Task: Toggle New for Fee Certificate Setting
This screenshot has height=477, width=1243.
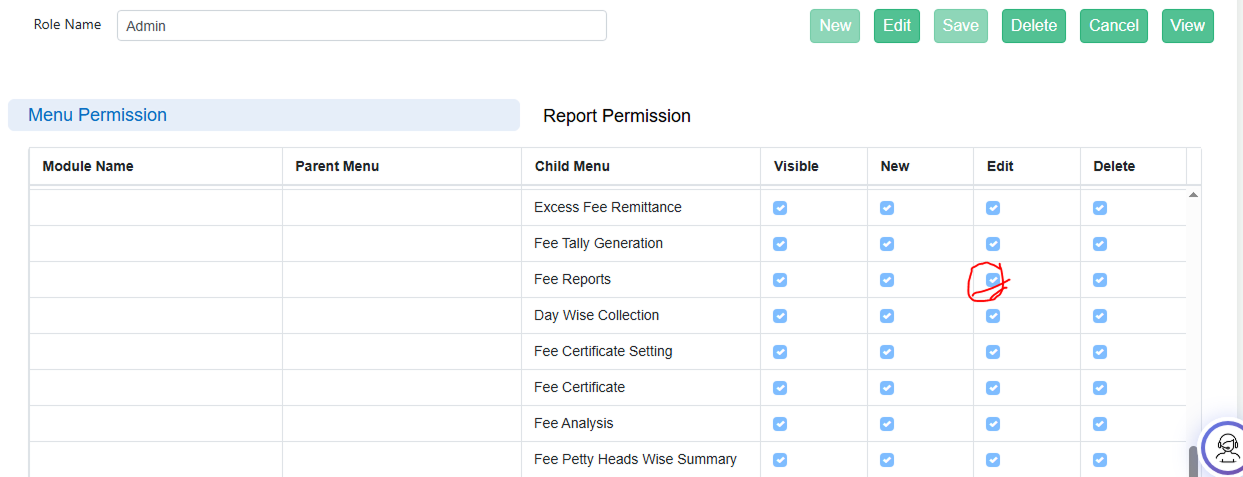Action: click(887, 352)
